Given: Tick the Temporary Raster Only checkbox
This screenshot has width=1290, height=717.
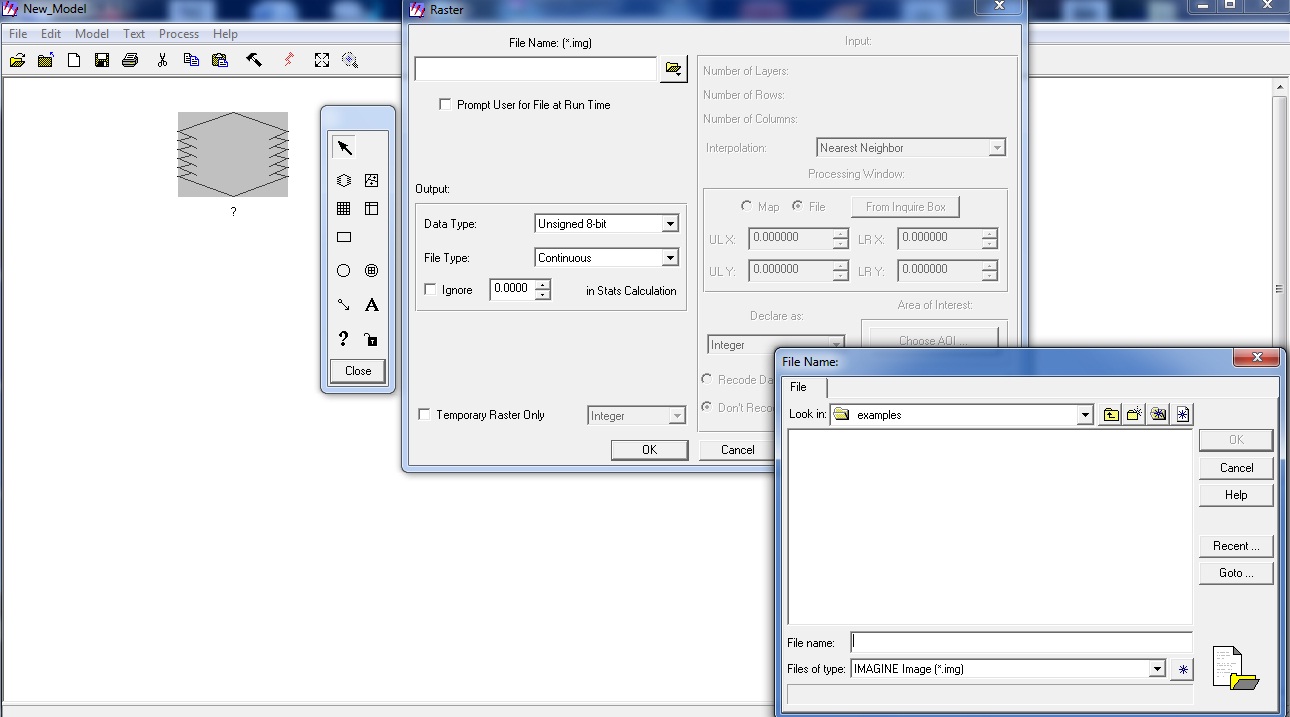Looking at the screenshot, I should [x=424, y=414].
